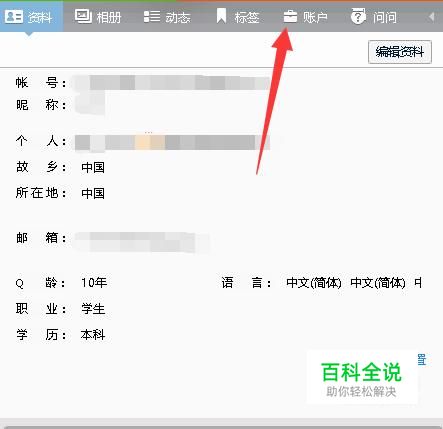Switch to the 相册 album tab

coord(98,17)
